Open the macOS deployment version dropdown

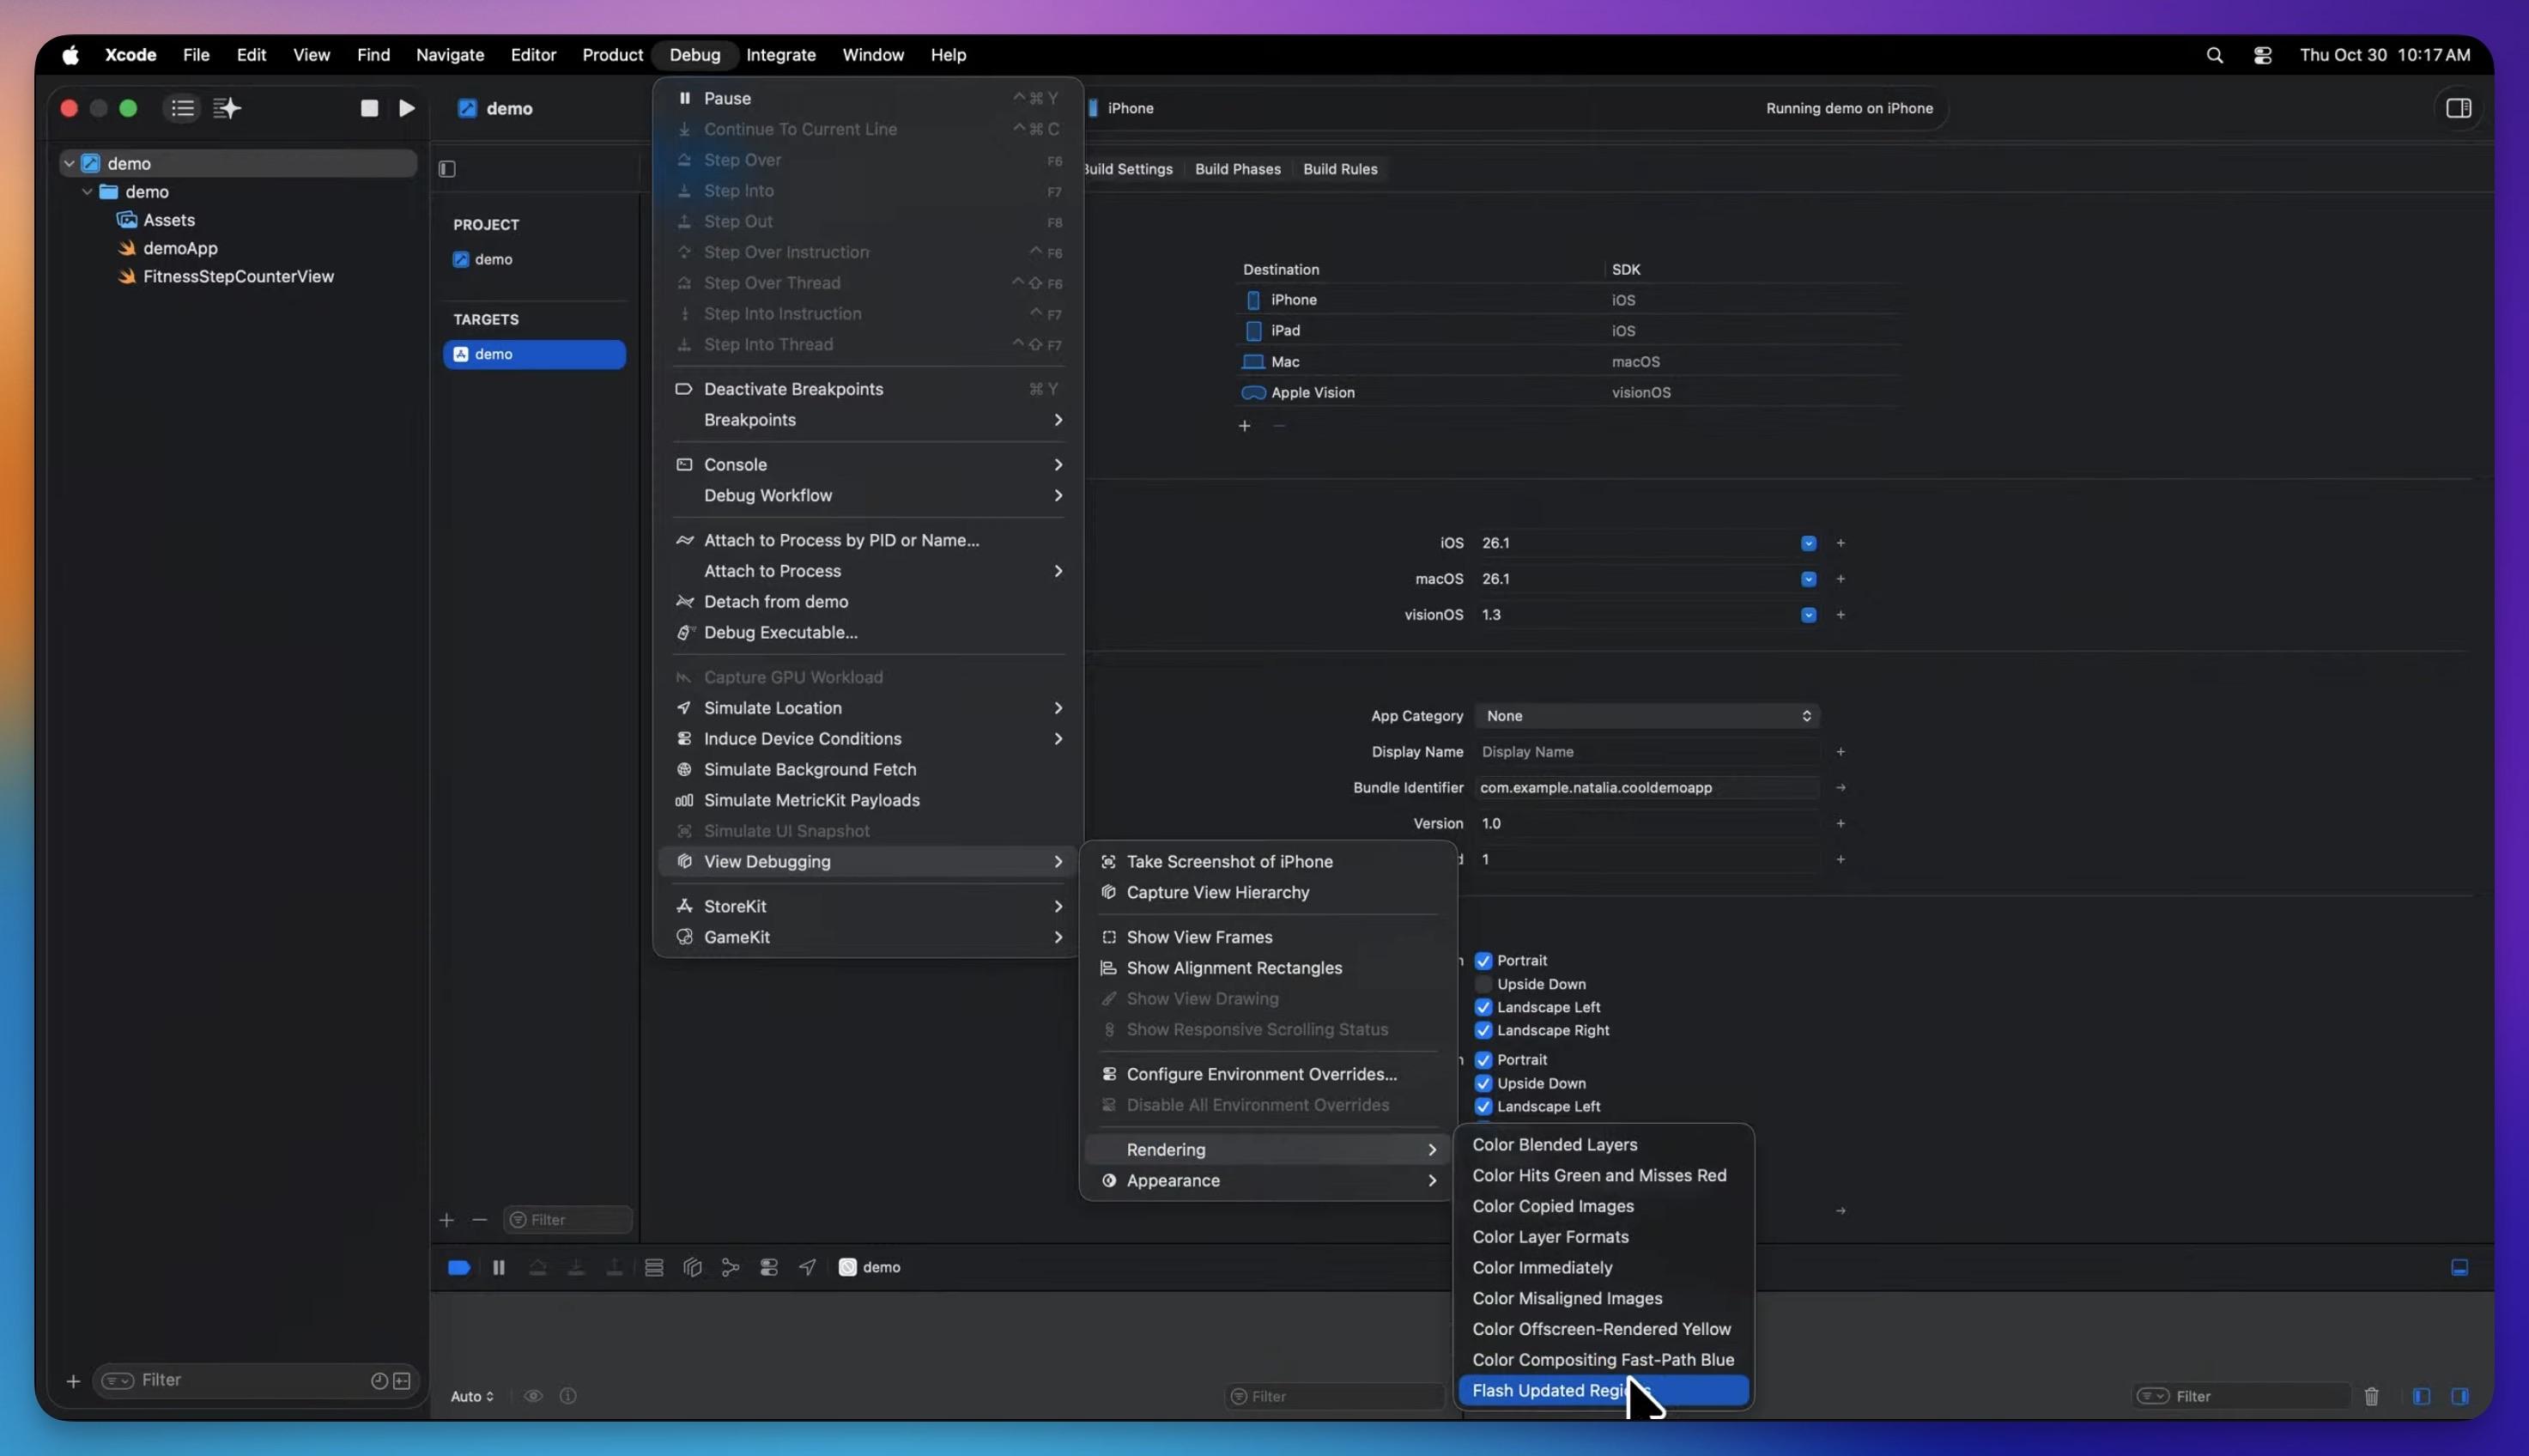1808,579
